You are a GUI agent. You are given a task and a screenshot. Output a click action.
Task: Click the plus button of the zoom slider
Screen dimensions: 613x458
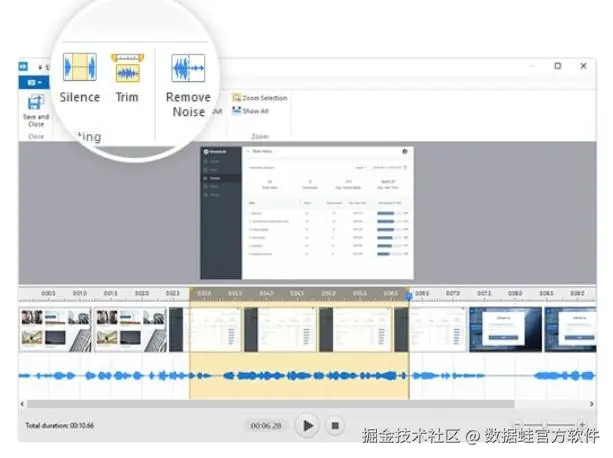coord(583,424)
